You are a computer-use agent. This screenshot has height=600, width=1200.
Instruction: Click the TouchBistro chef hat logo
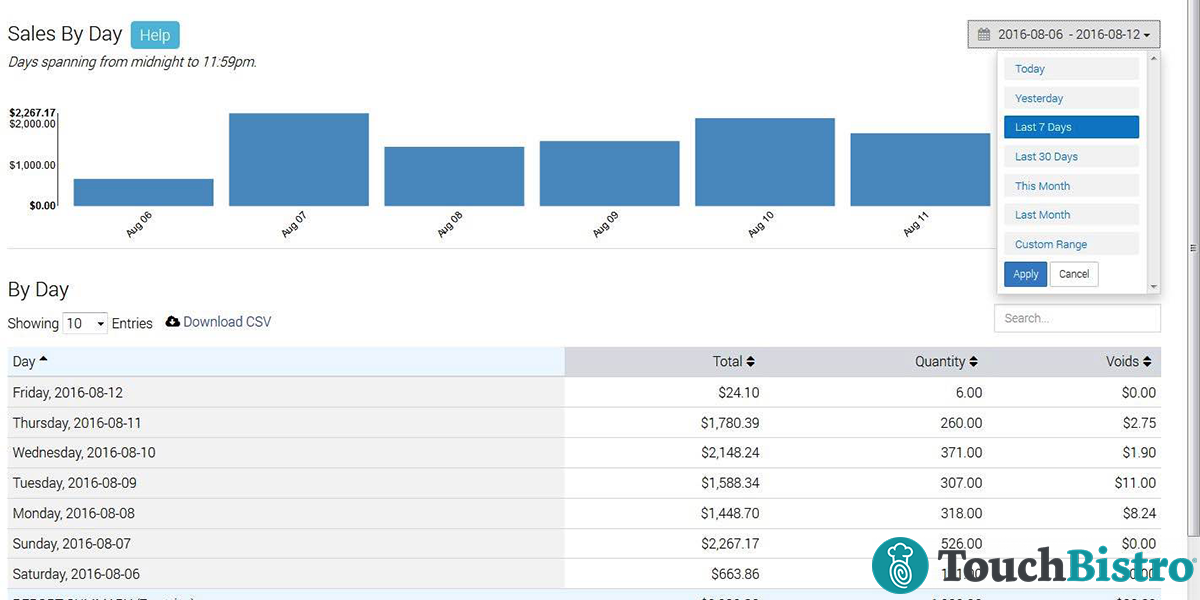coord(899,566)
